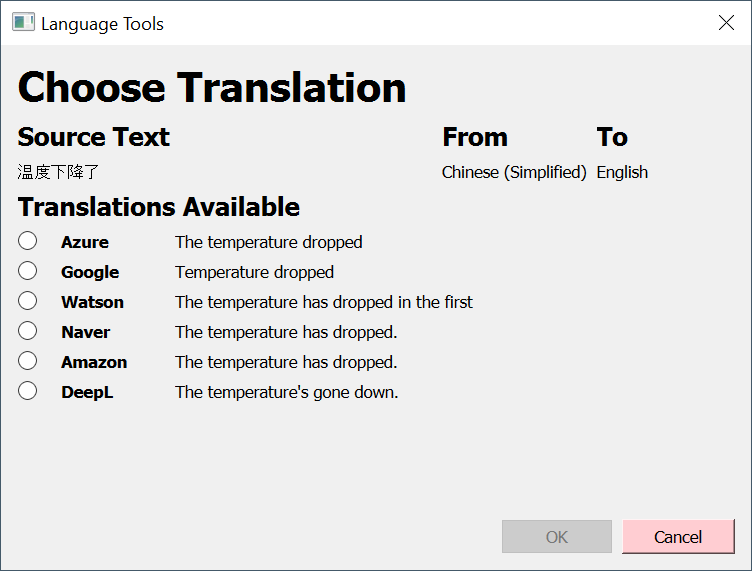Screen dimensions: 752x571
Task: Click the Chinese source text 温度下降了
Action: [x=58, y=172]
